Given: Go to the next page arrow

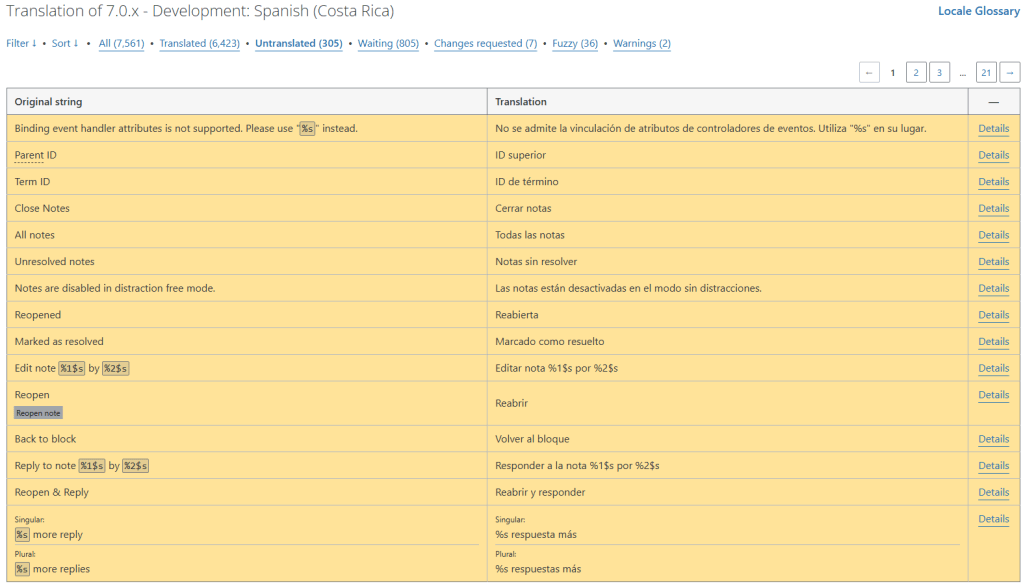Looking at the screenshot, I should [x=1010, y=72].
